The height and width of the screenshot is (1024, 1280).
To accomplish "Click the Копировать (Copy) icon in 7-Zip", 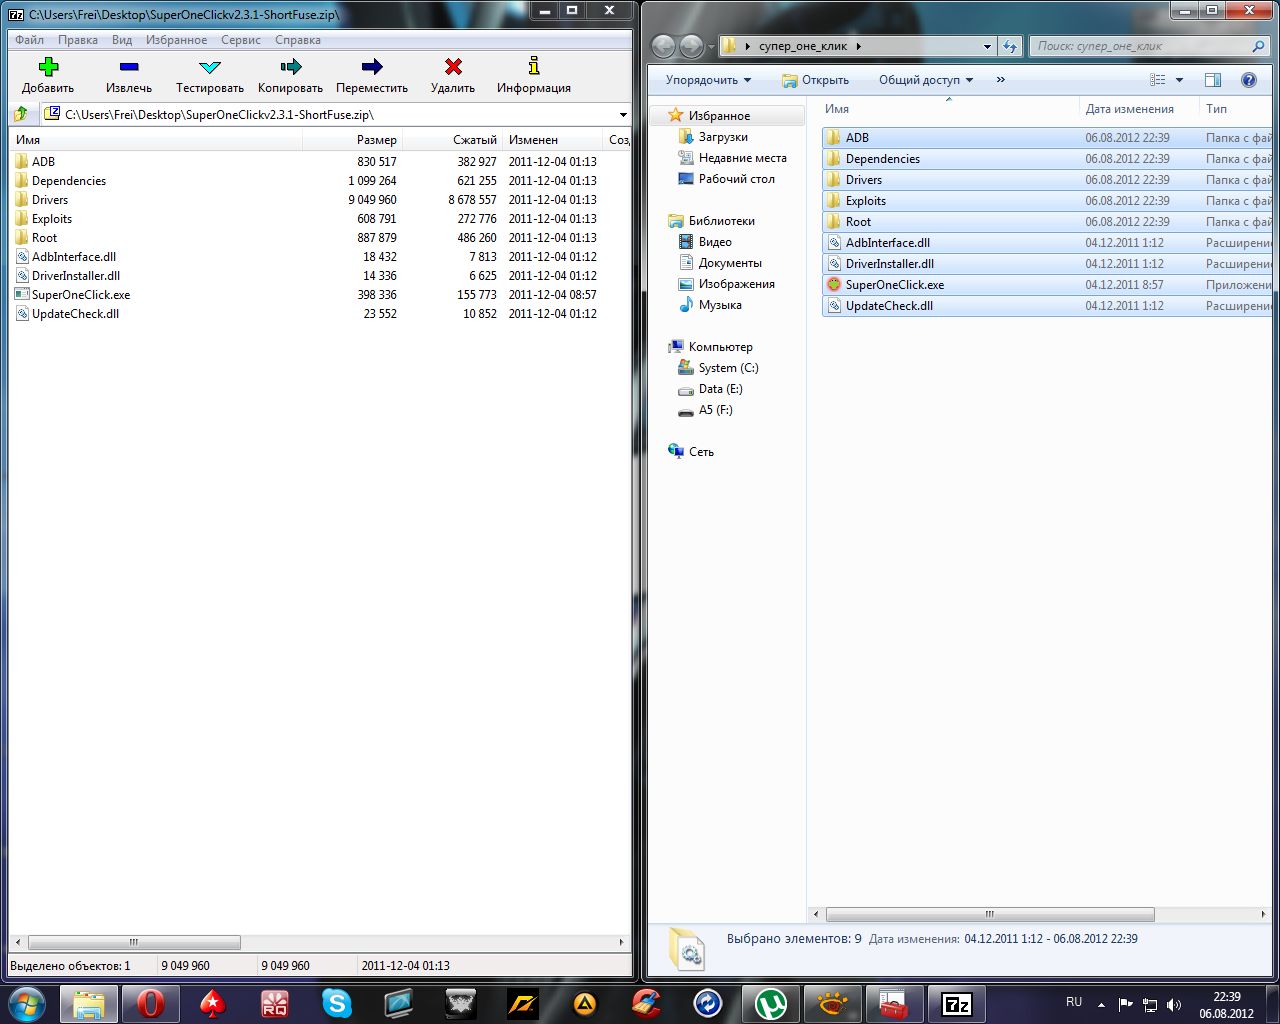I will tap(291, 67).
